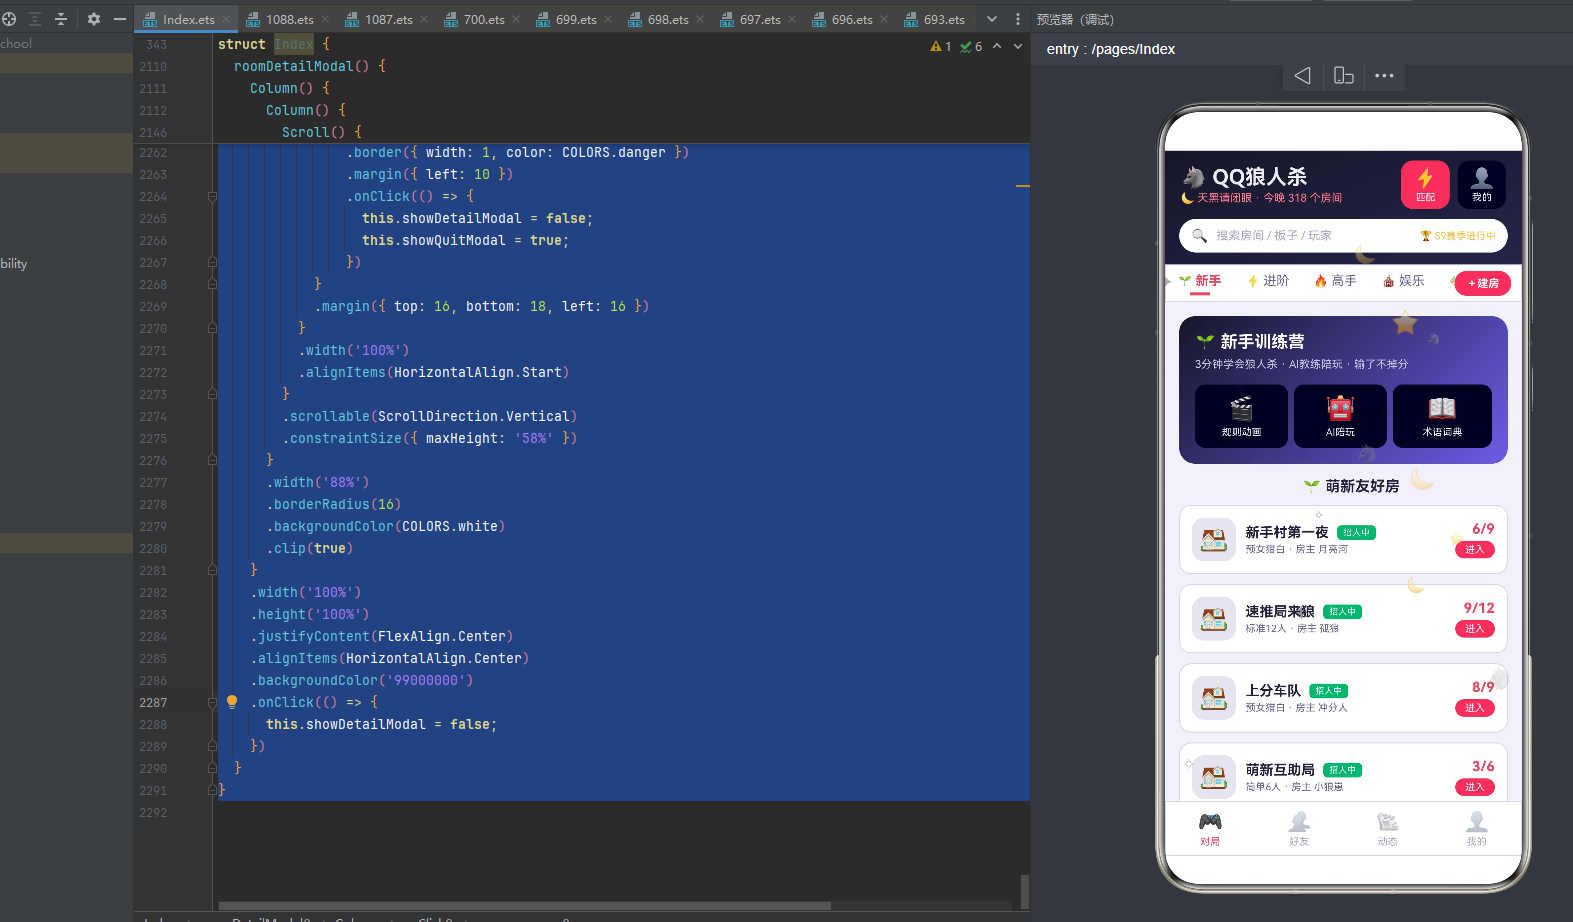Hide the project panel with minus icon
This screenshot has width=1573, height=922.
(x=120, y=19)
